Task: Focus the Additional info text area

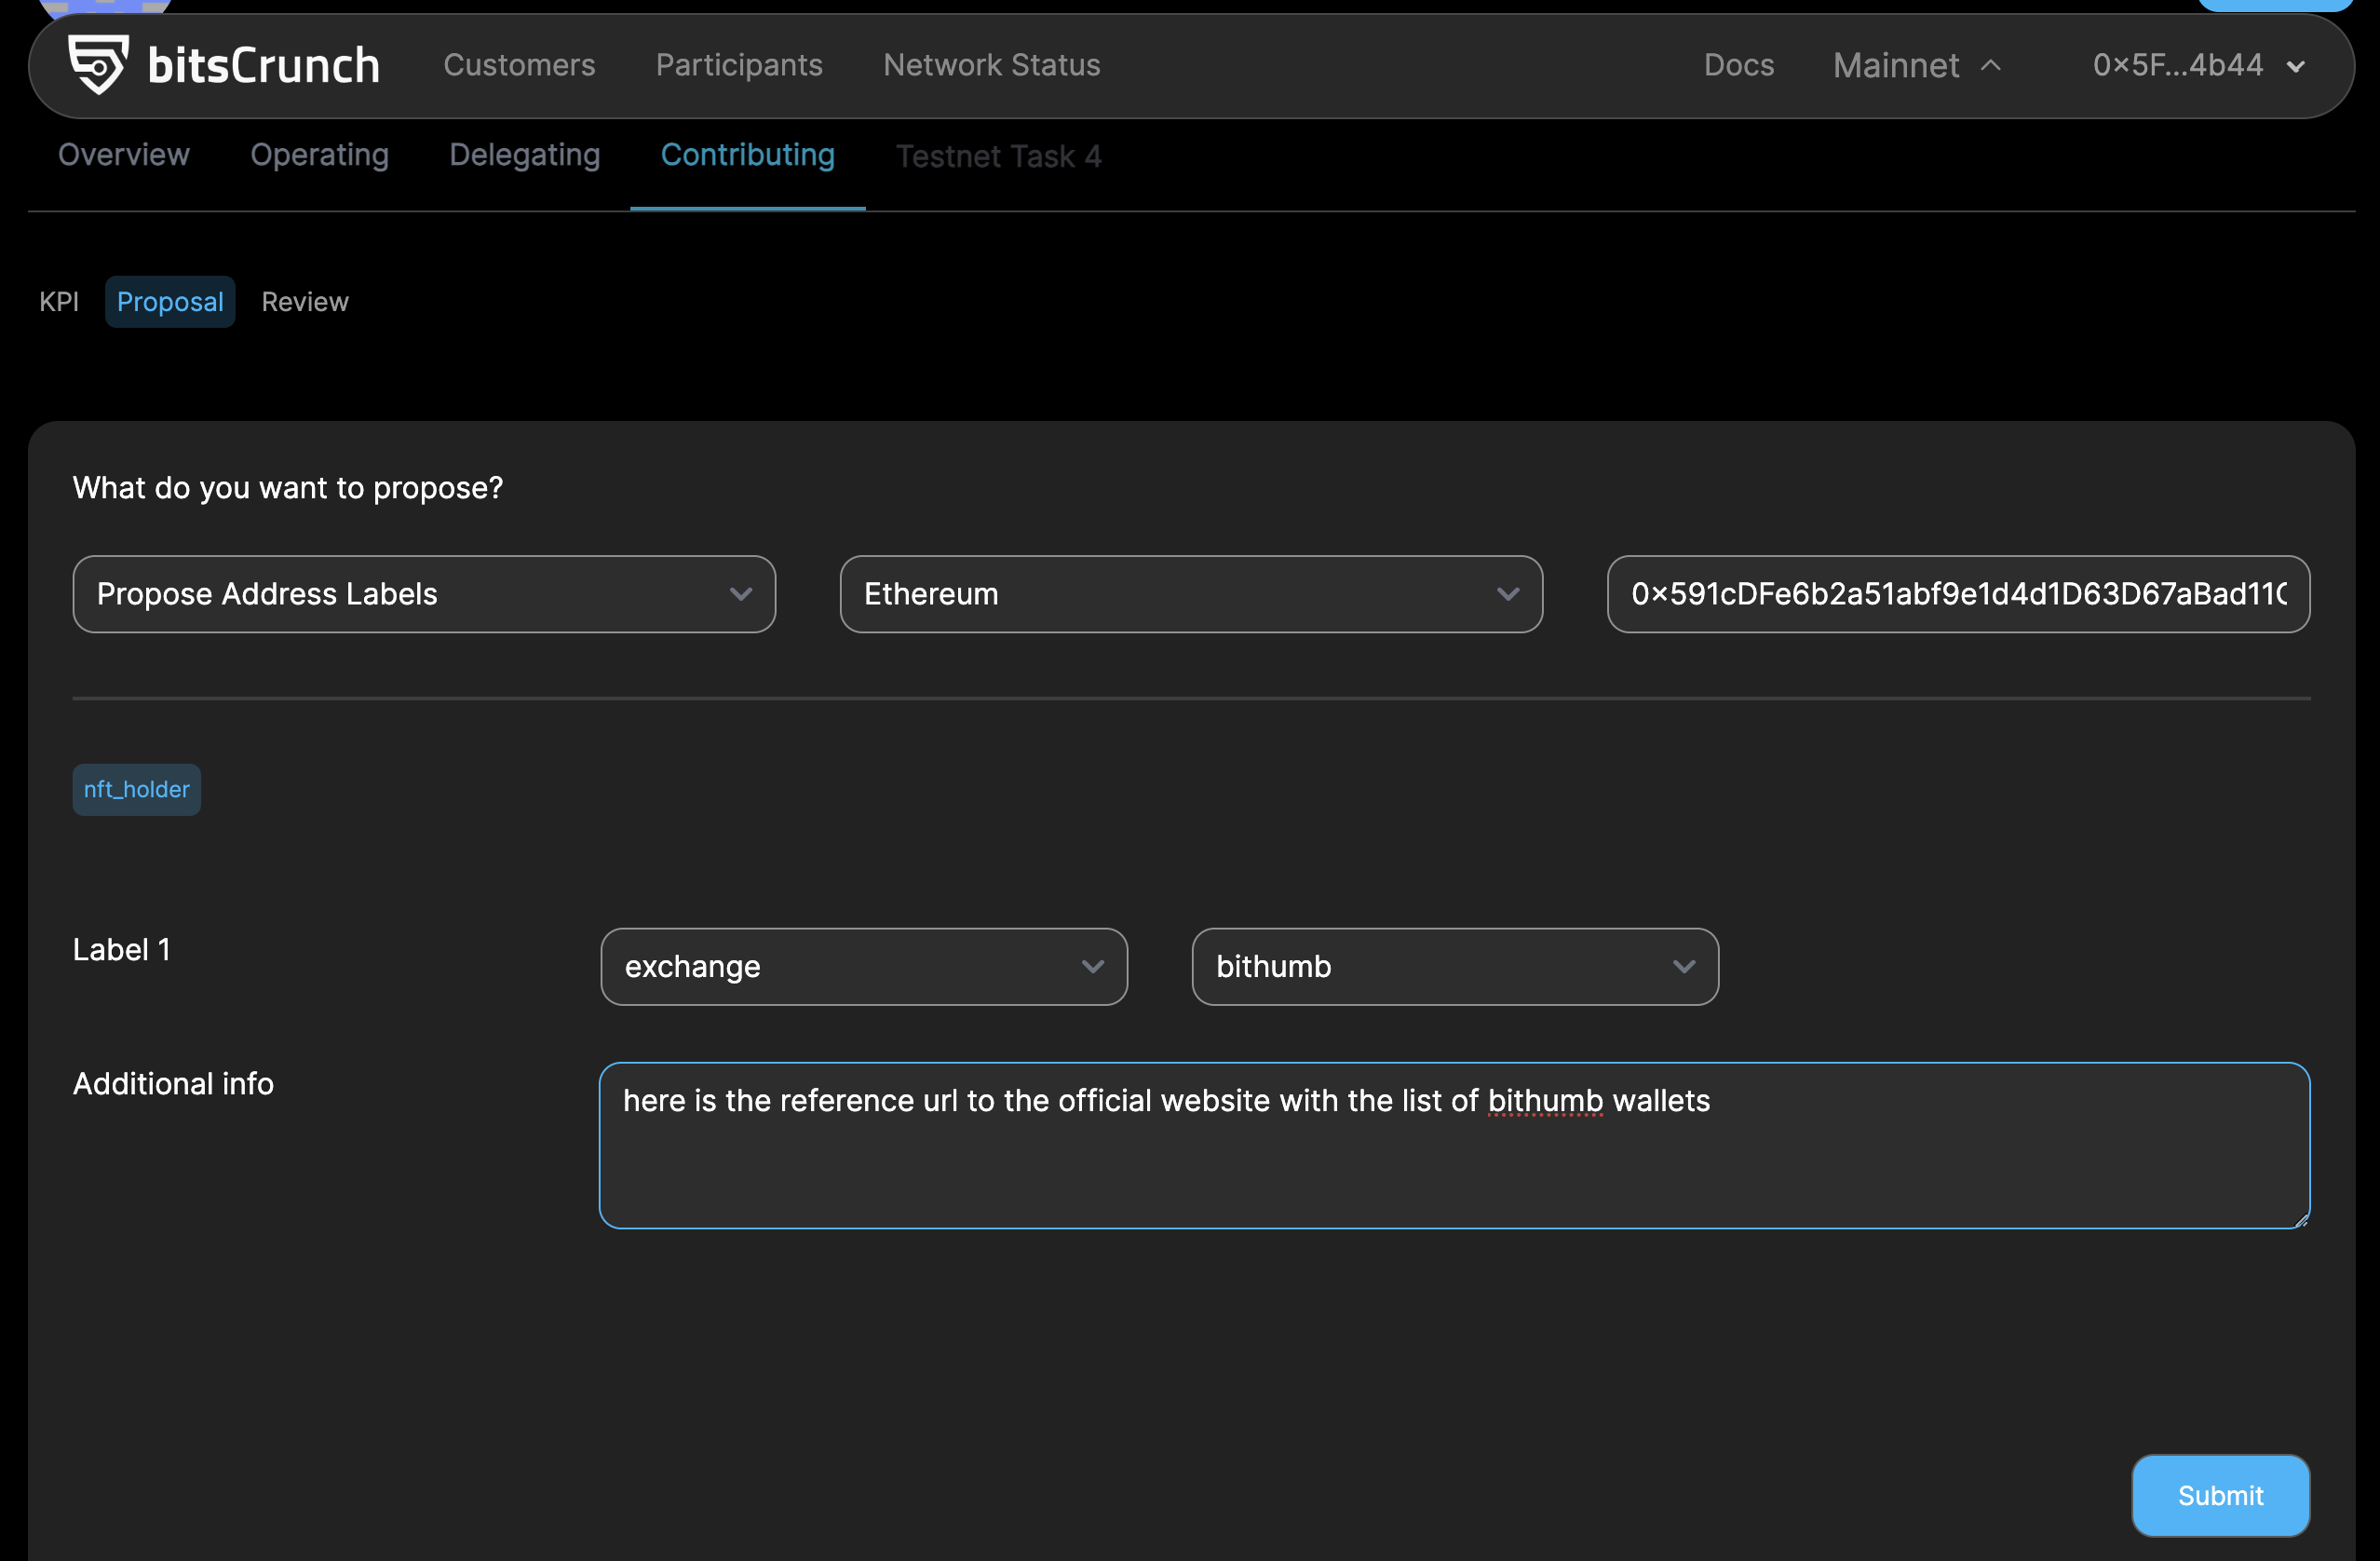Action: pyautogui.click(x=1454, y=1146)
